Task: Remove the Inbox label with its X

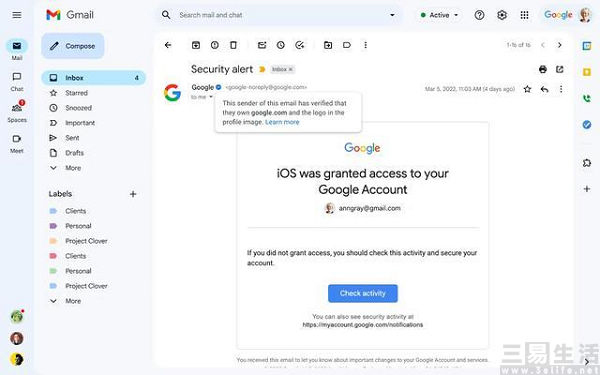Action: coord(290,69)
